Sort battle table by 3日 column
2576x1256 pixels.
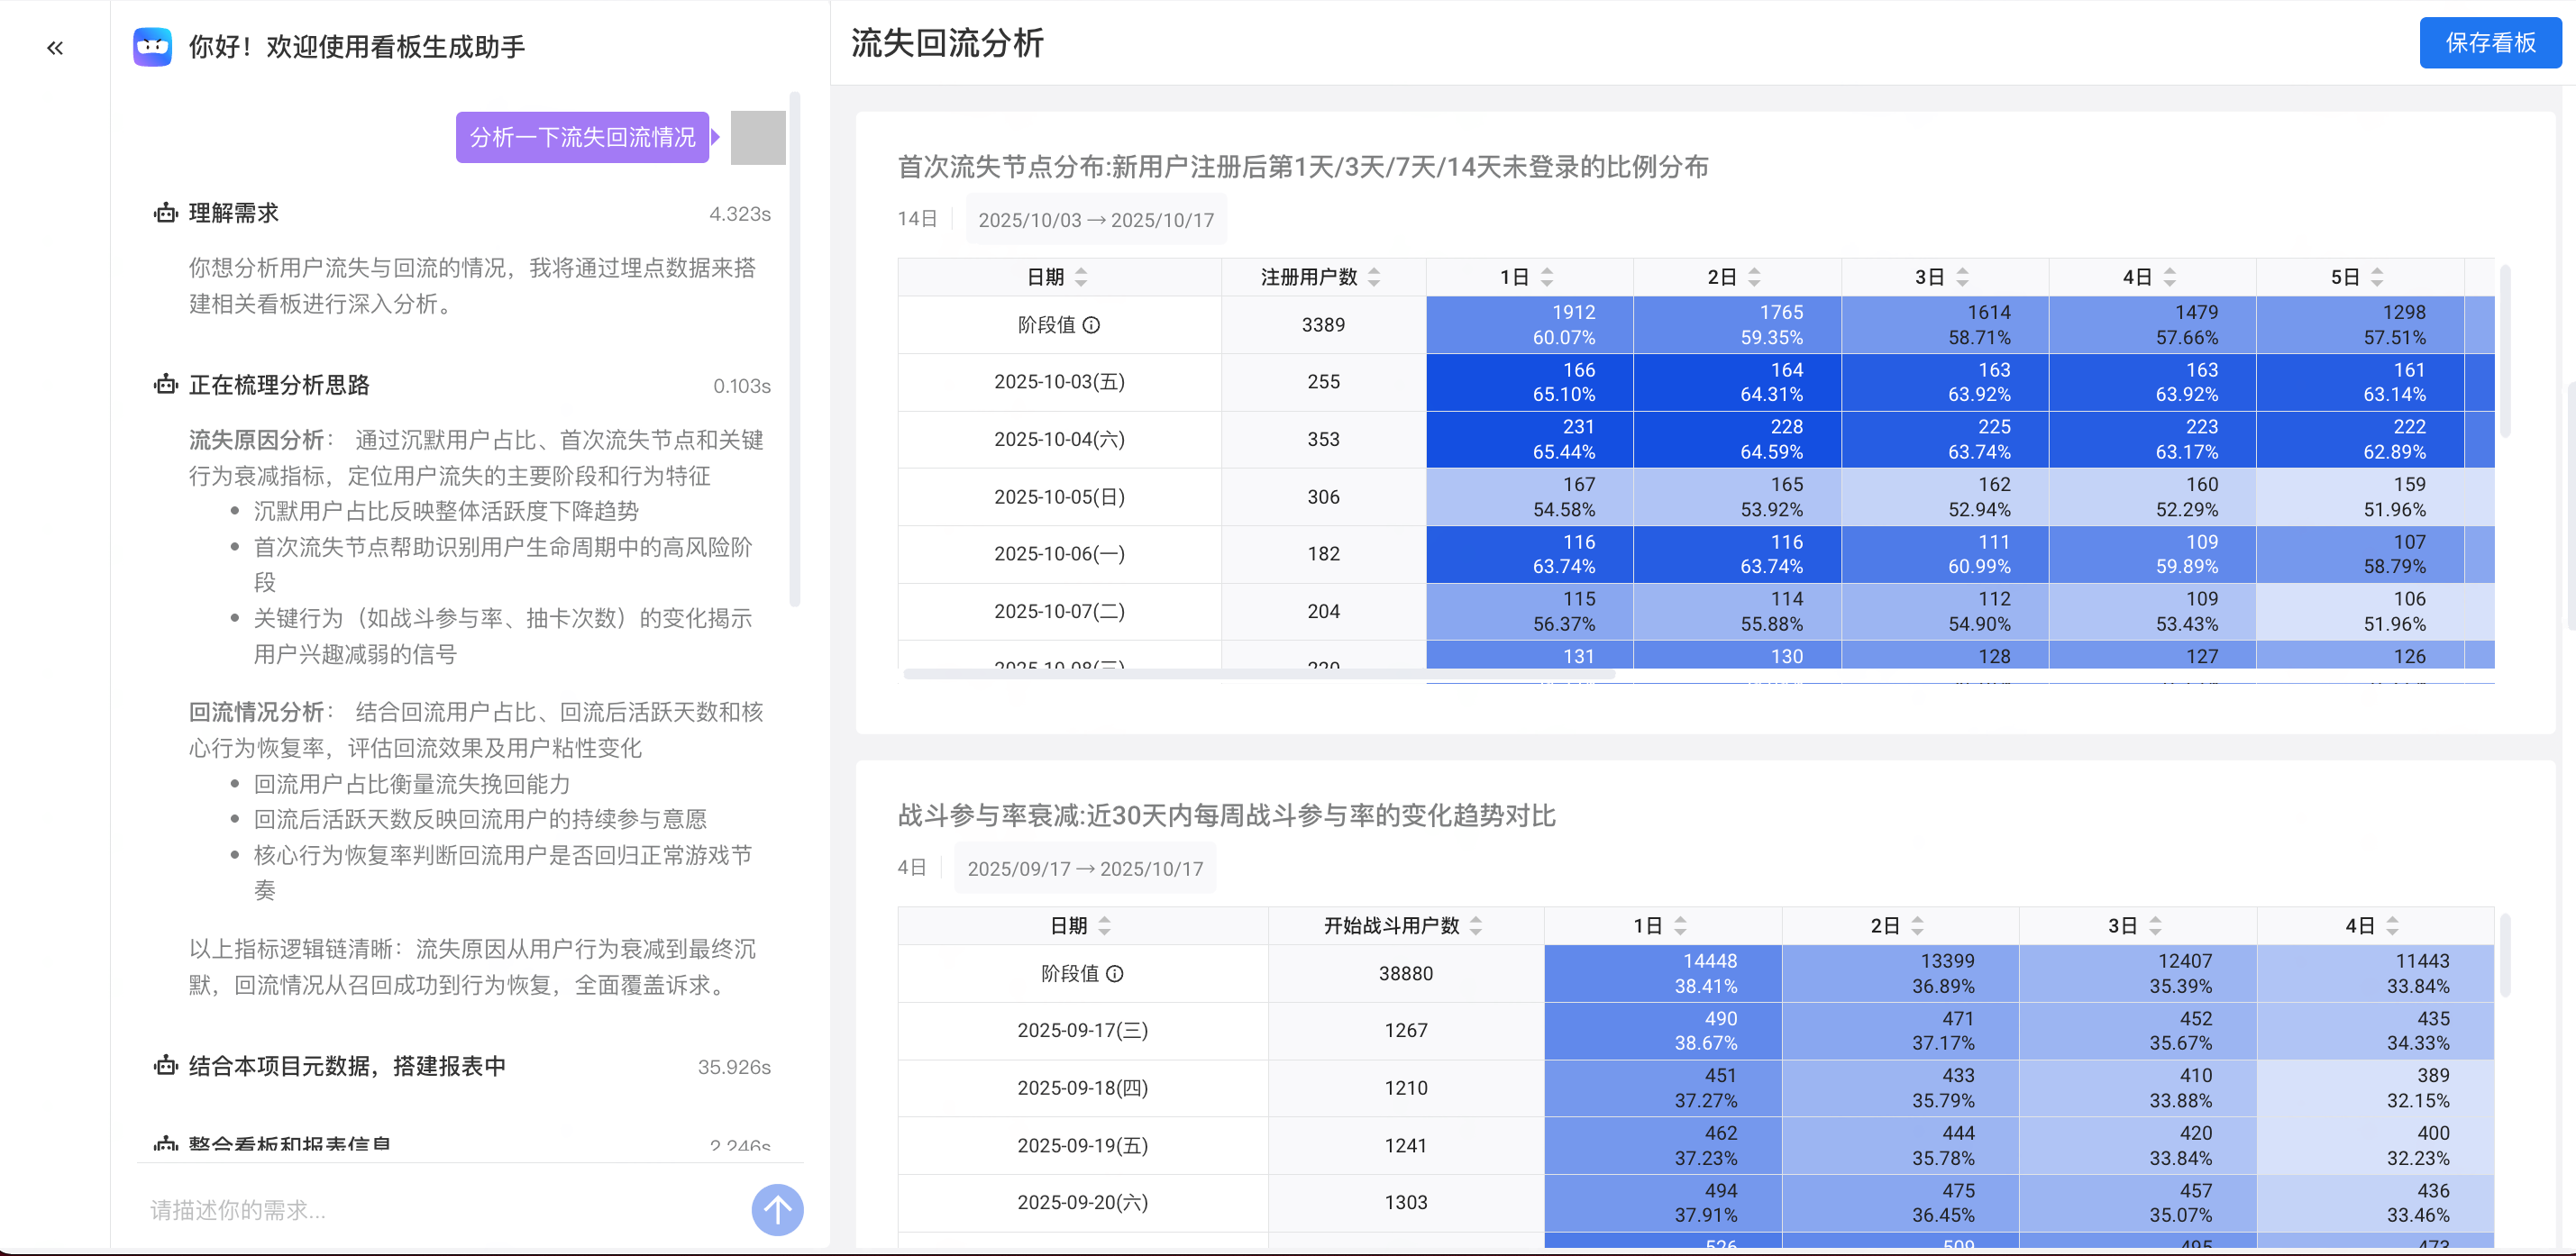(2155, 925)
